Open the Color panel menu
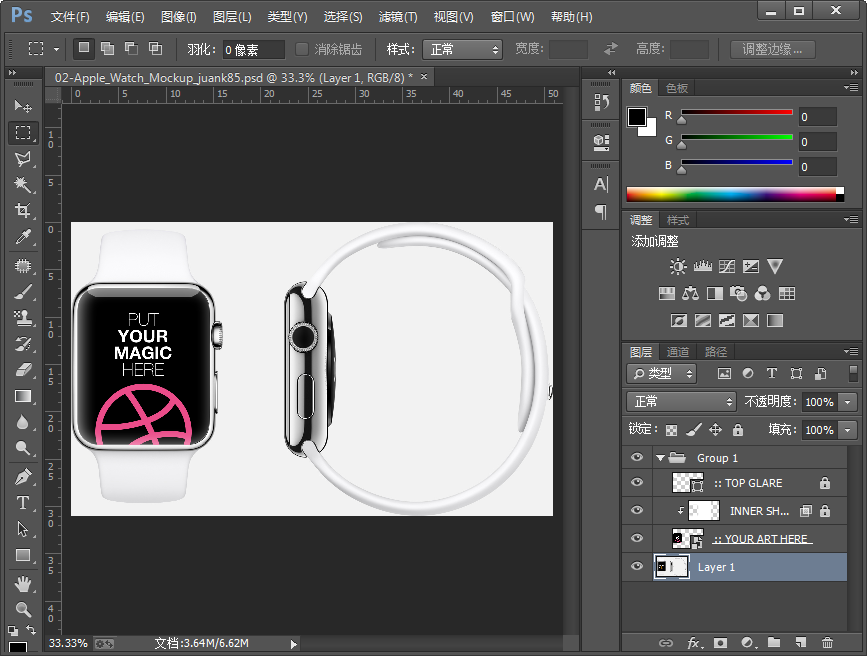Screen dimensions: 867x656 [851, 87]
